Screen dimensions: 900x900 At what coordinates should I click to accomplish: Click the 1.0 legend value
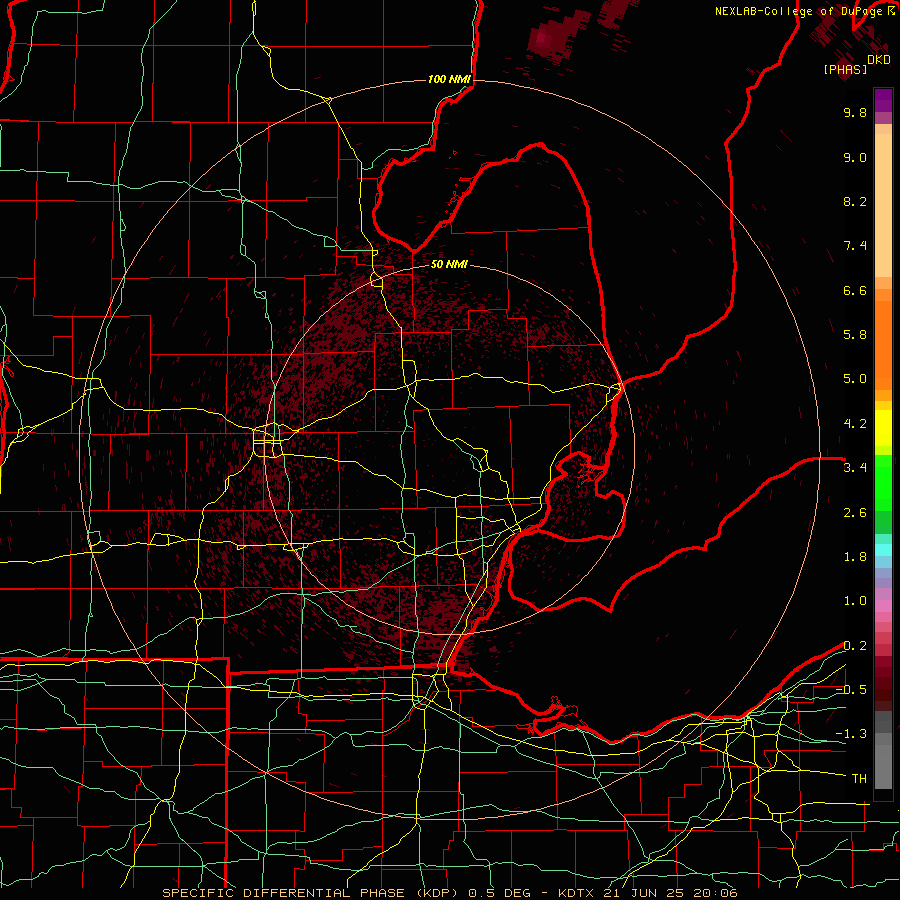tap(855, 601)
